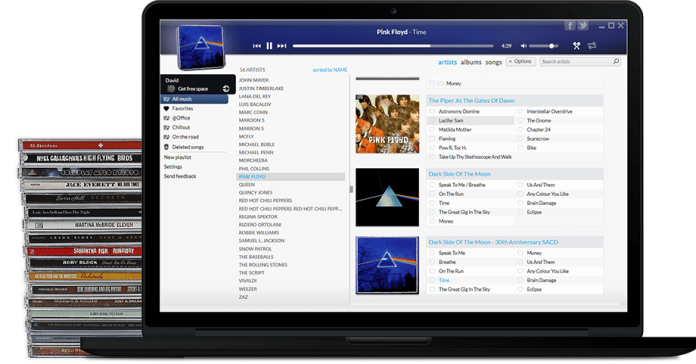
Task: Open Dark Side Of The Moon - 30th Anniversary SACD
Action: 493,242
